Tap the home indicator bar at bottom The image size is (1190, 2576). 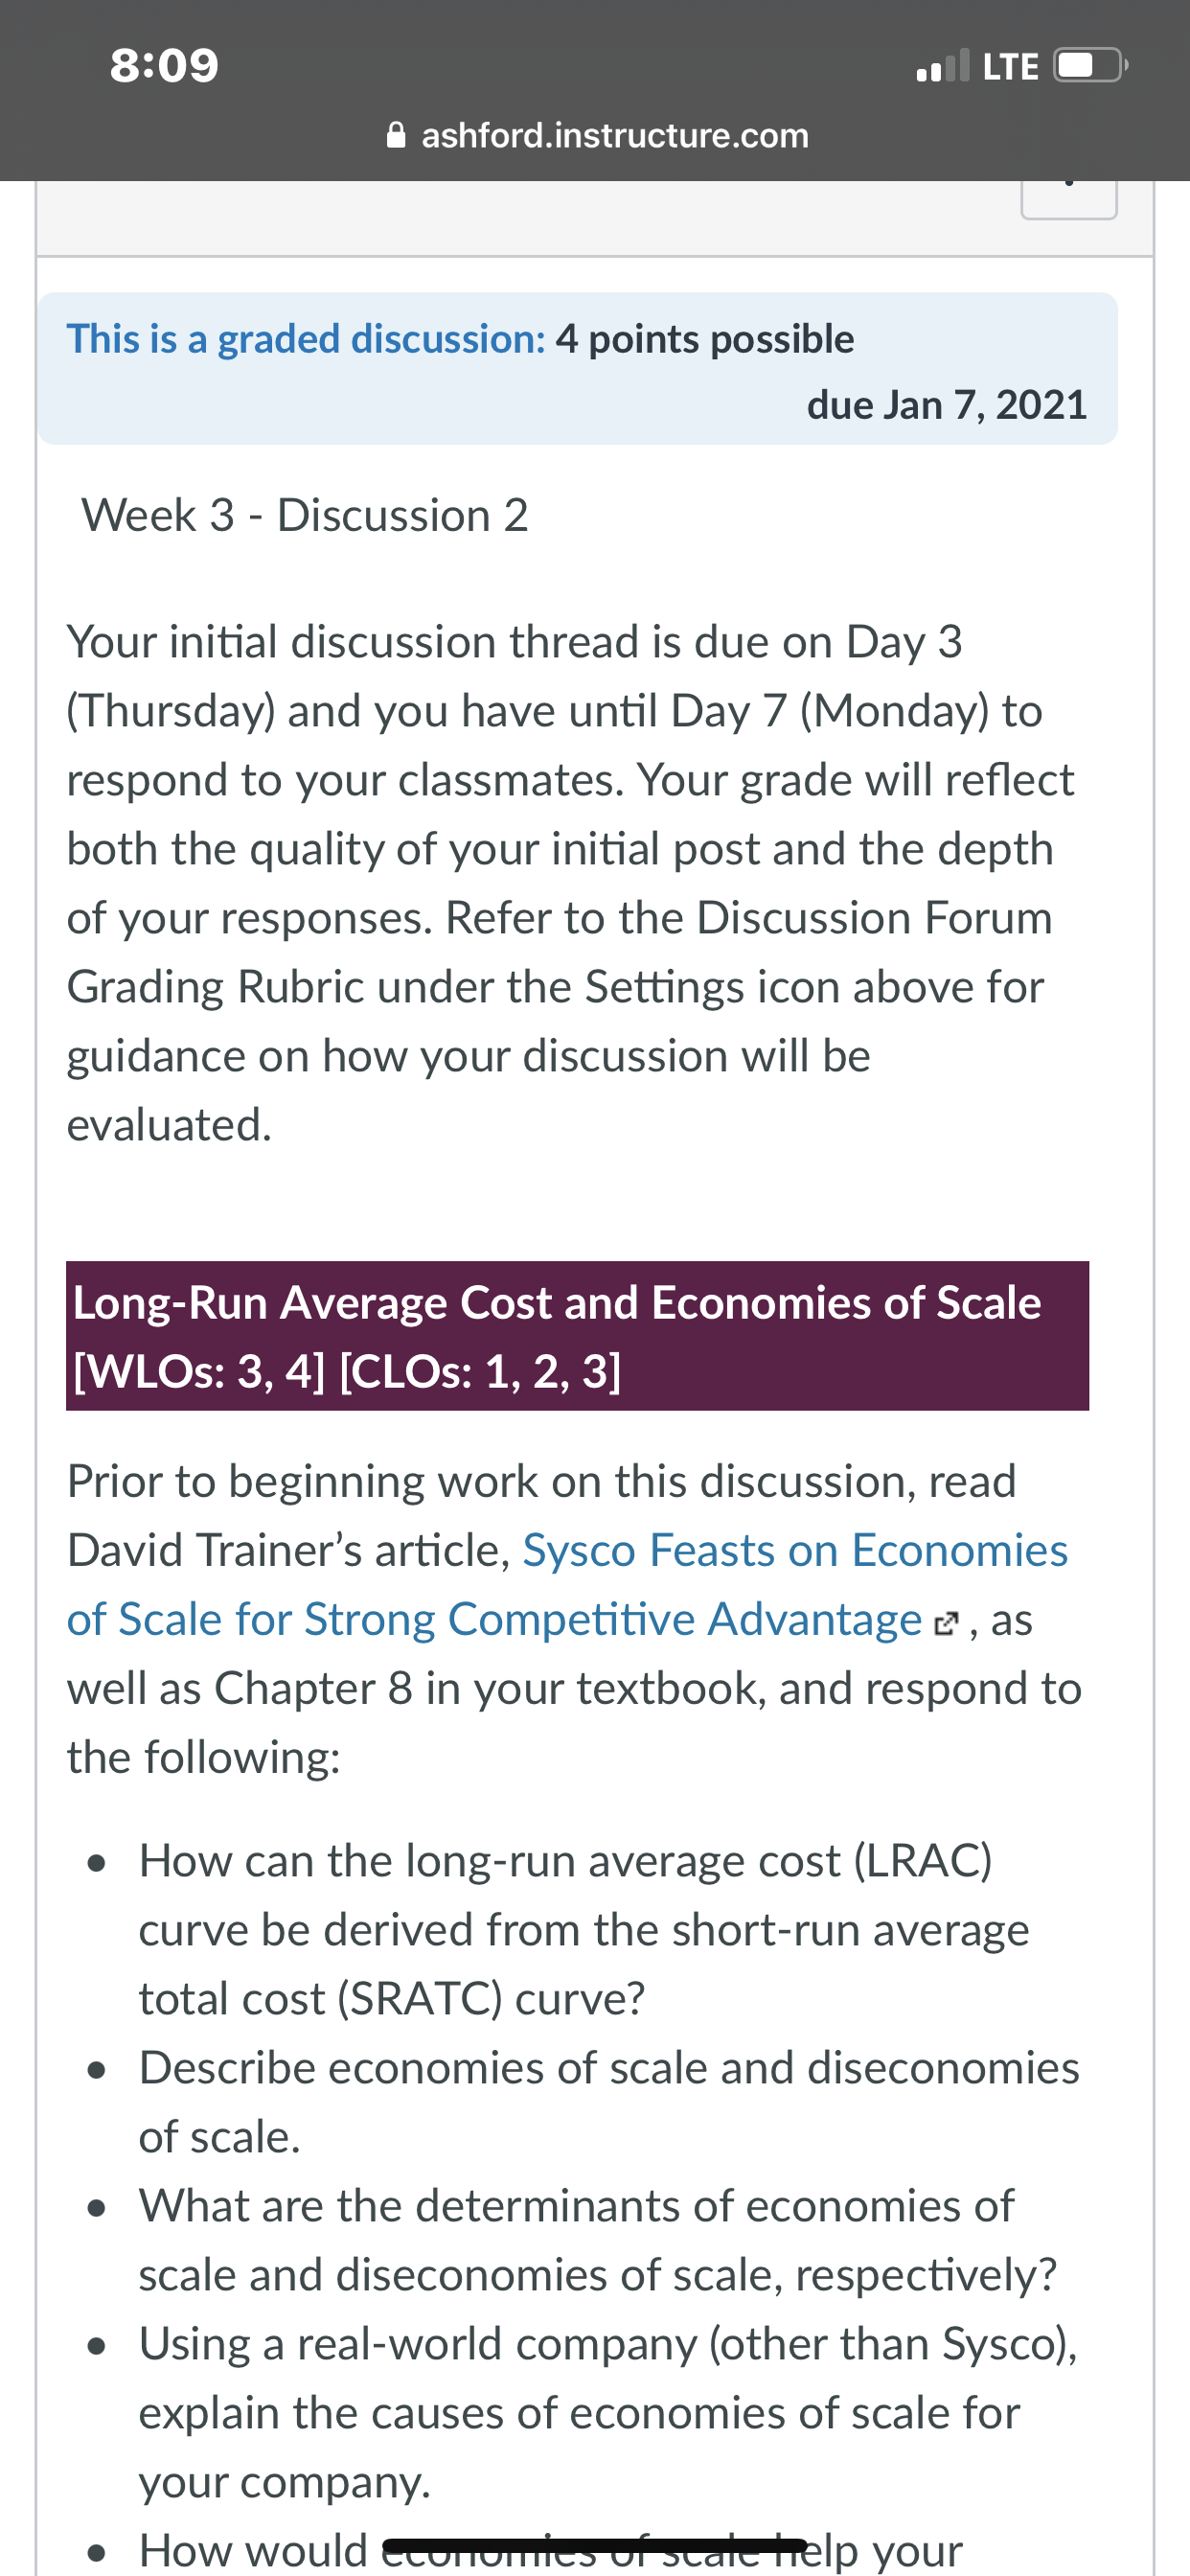(595, 2545)
